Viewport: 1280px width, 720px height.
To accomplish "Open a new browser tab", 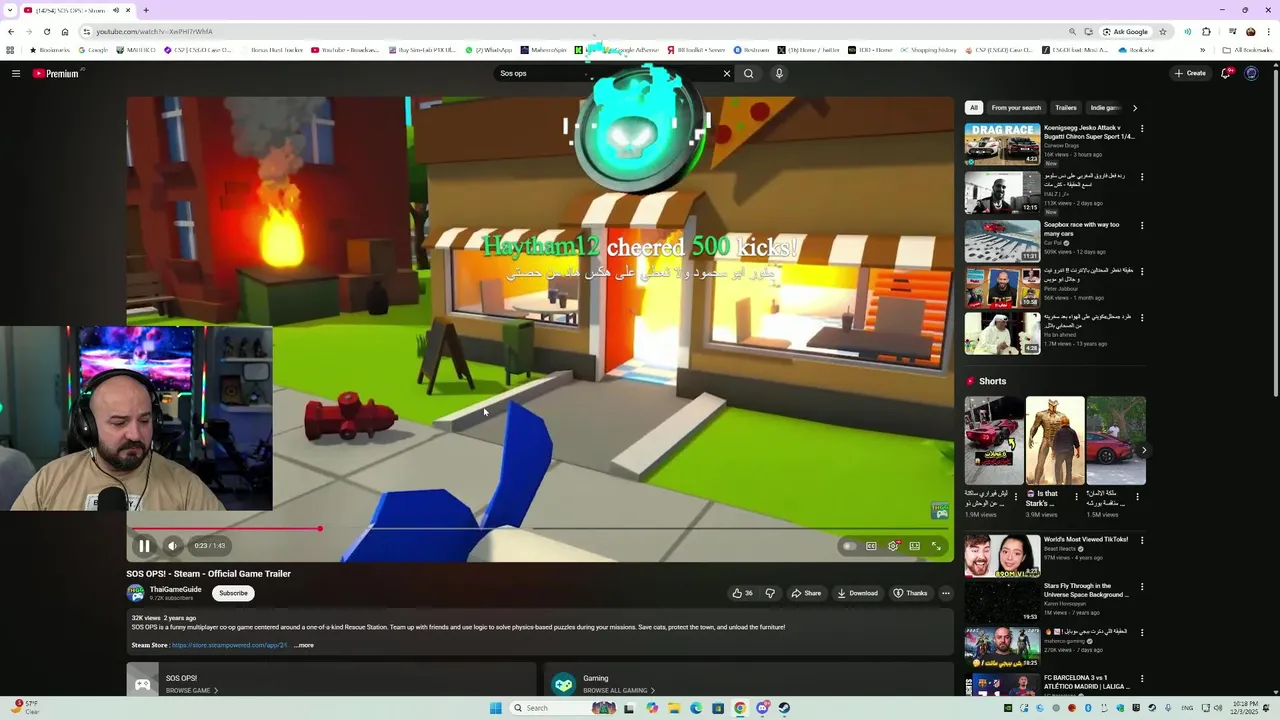I will [x=146, y=10].
